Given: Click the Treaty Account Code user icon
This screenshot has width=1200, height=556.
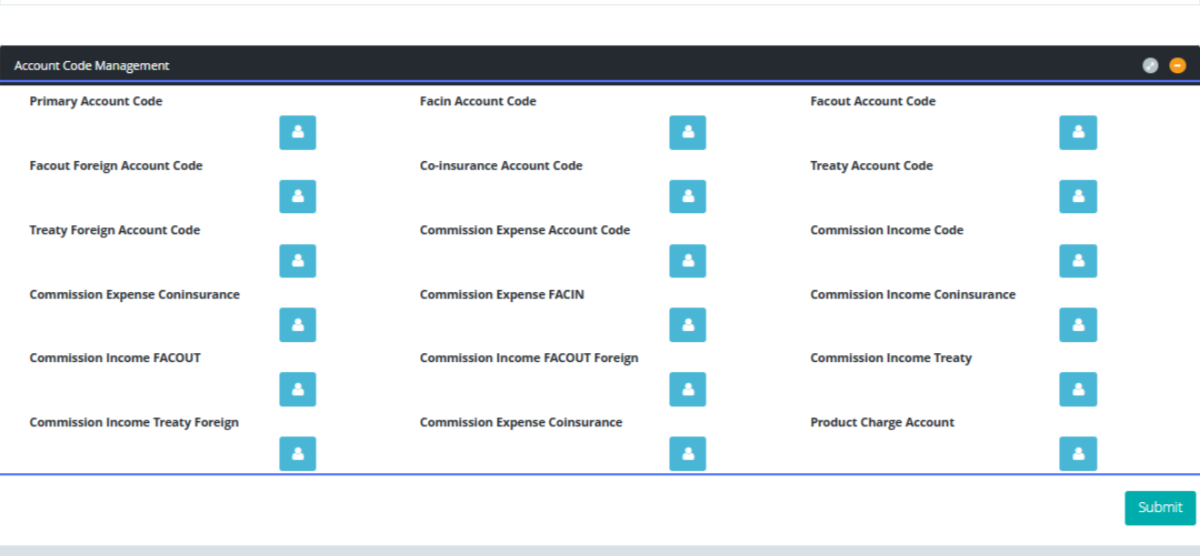Looking at the screenshot, I should [1077, 197].
